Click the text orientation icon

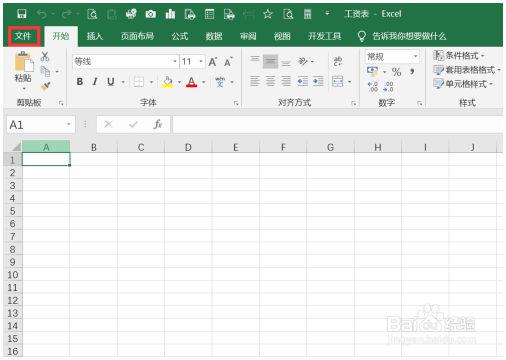(303, 61)
